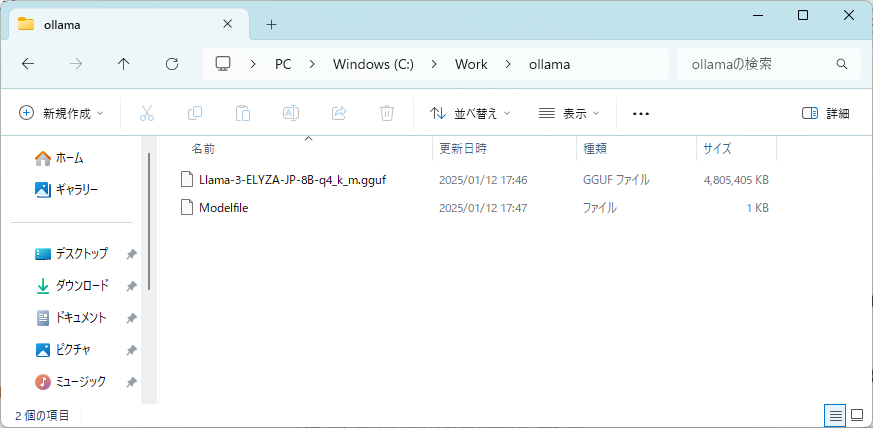The height and width of the screenshot is (428, 873).
Task: Click the PC monitor icon in address bar
Action: 223,63
